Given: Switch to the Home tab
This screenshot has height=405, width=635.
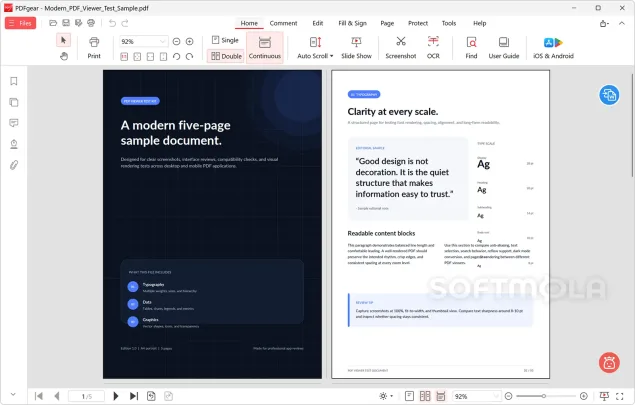Looking at the screenshot, I should coord(249,23).
